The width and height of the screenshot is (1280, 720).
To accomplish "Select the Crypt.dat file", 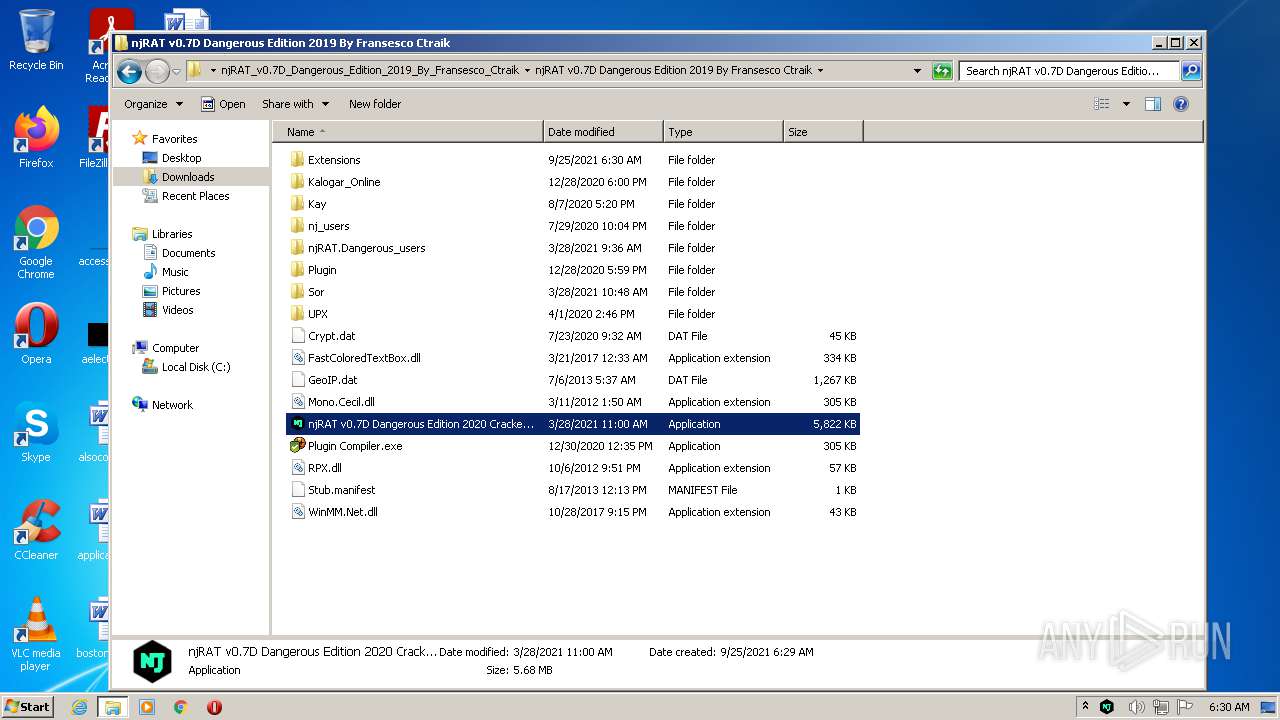I will [572, 336].
